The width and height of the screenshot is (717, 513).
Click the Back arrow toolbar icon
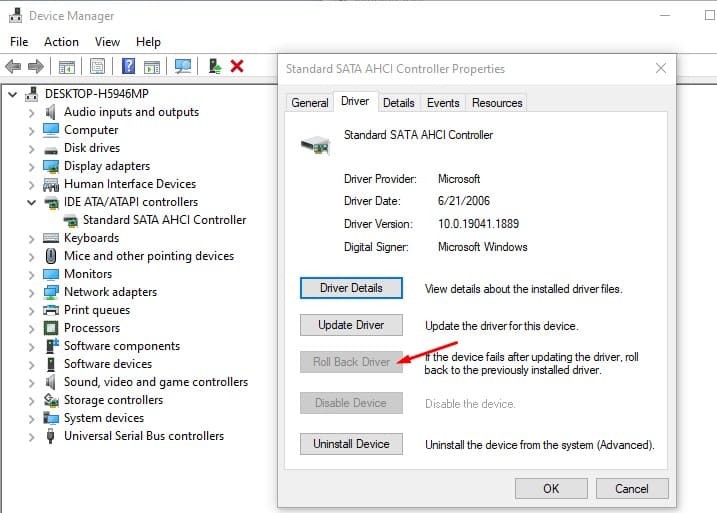point(13,67)
